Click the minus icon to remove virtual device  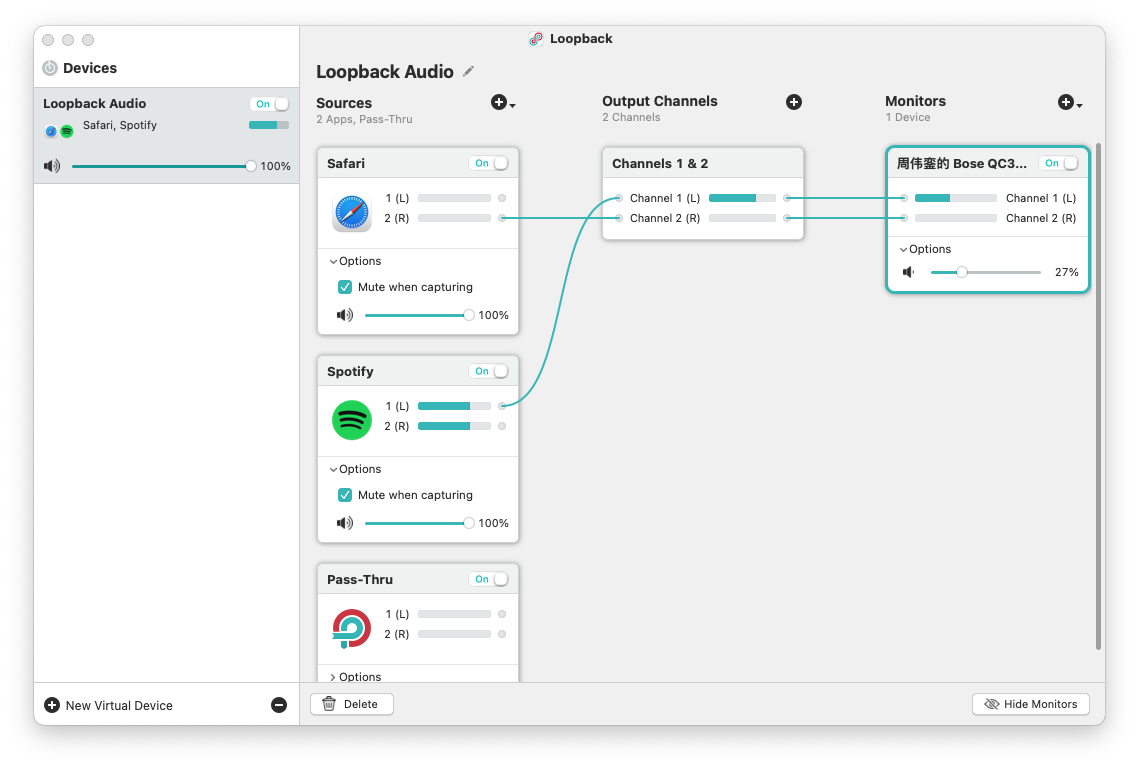[279, 705]
